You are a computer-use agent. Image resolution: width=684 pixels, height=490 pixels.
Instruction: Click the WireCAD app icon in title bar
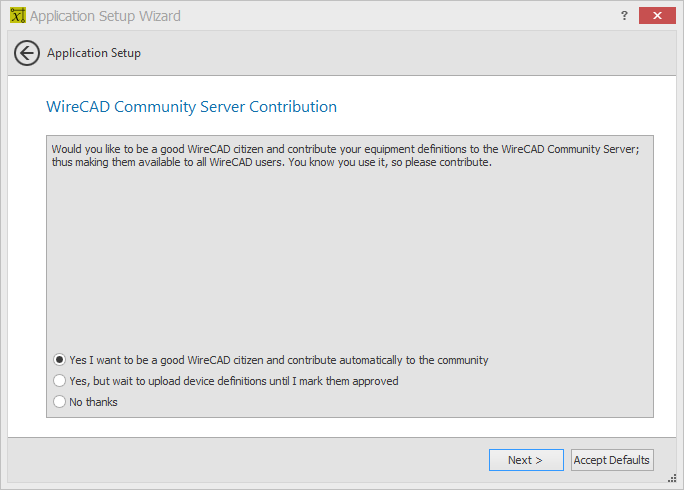pos(17,15)
